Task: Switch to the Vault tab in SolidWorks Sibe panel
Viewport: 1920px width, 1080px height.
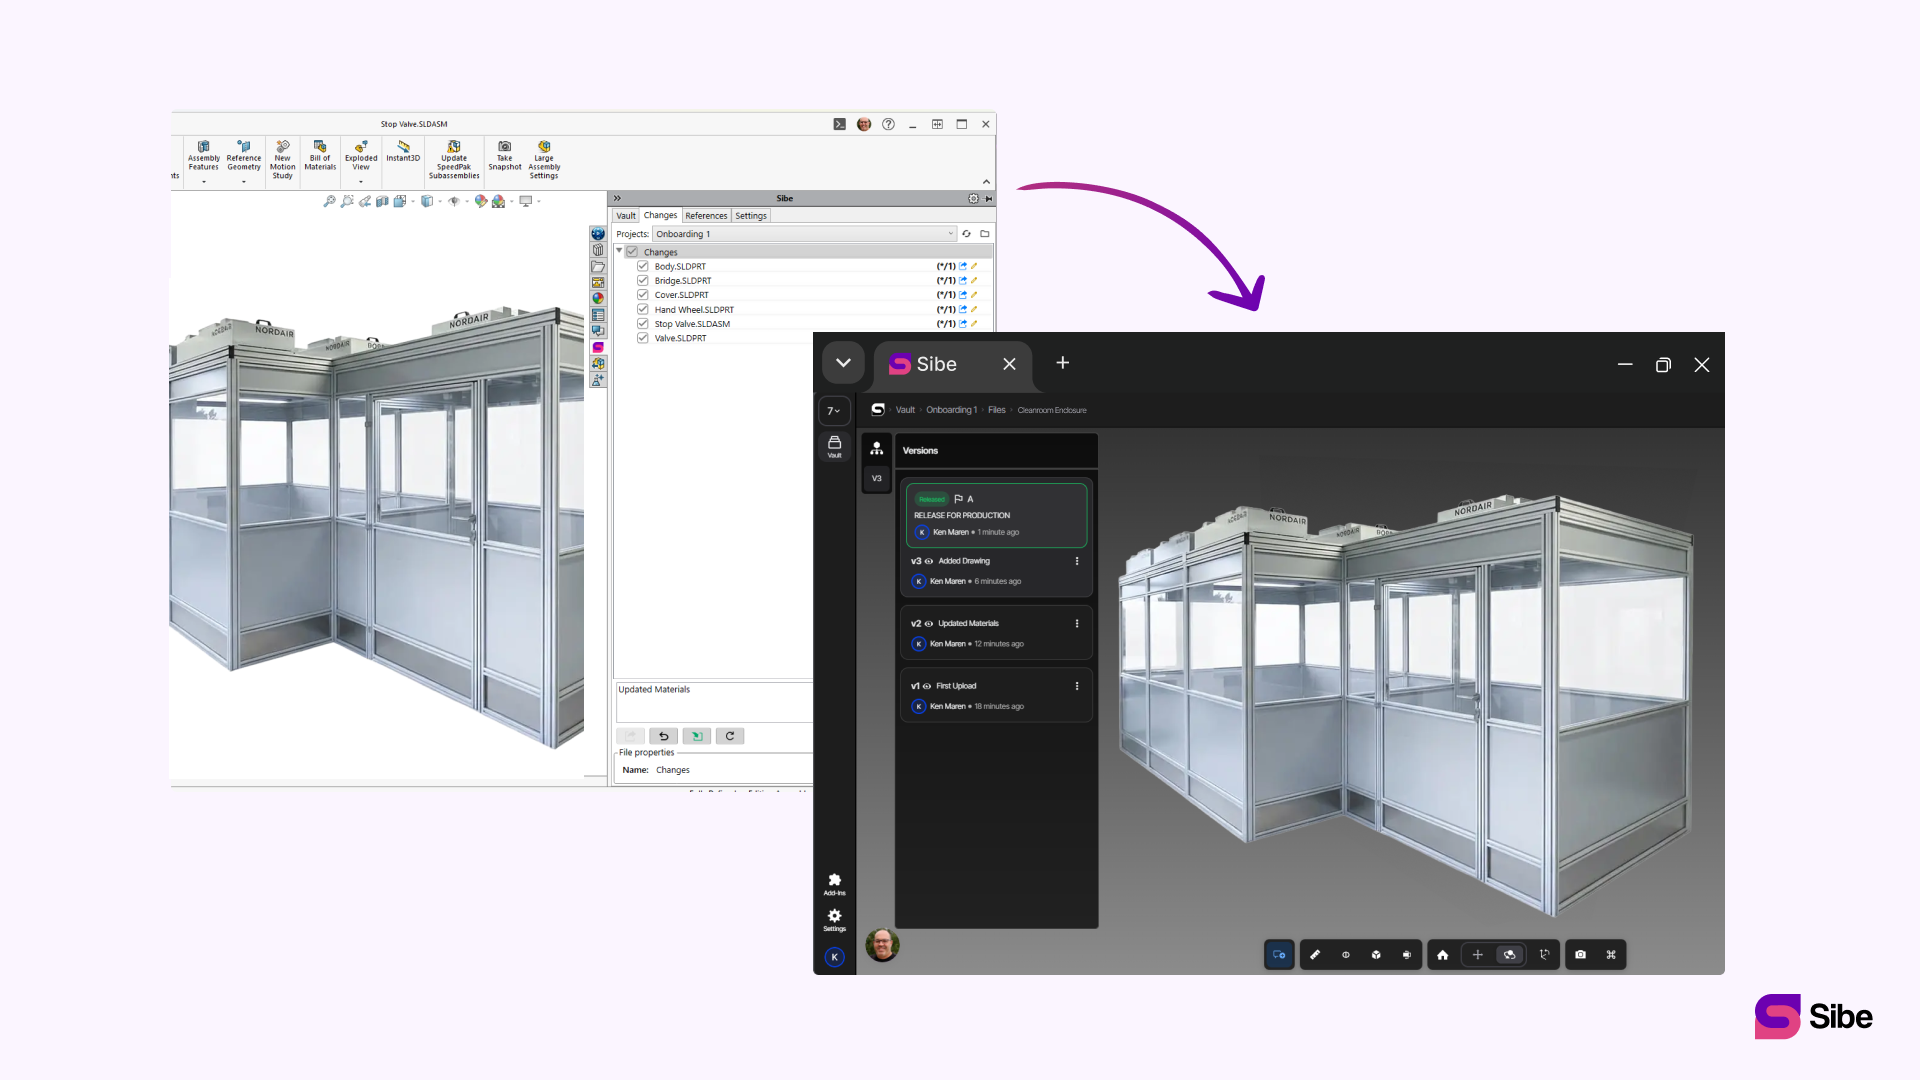Action: [x=626, y=216]
